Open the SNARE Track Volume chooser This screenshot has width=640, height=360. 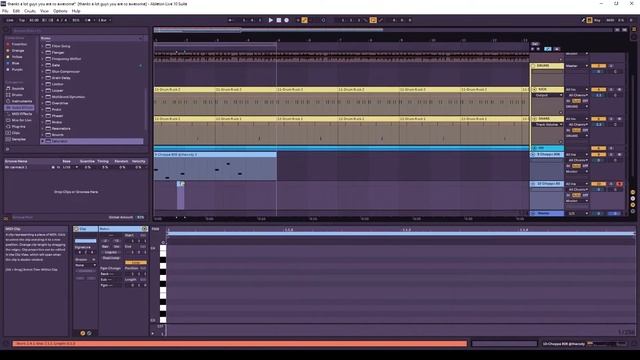point(548,124)
